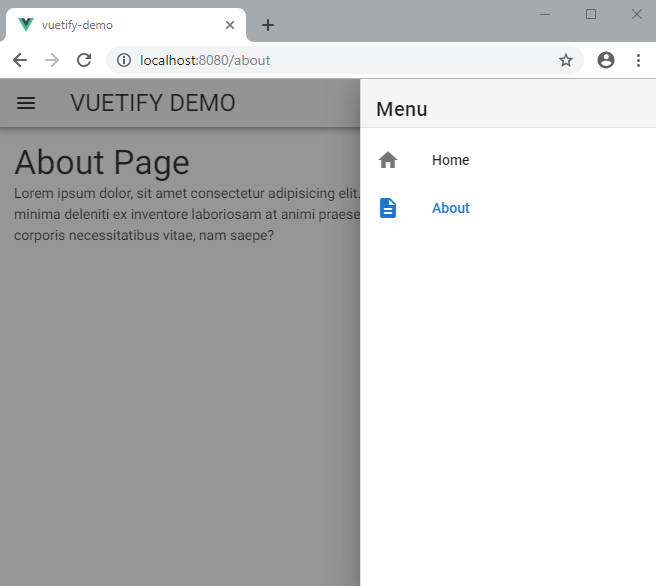Click the dimmed About Page heading to dismiss drawer
The width and height of the screenshot is (656, 586).
pos(102,162)
